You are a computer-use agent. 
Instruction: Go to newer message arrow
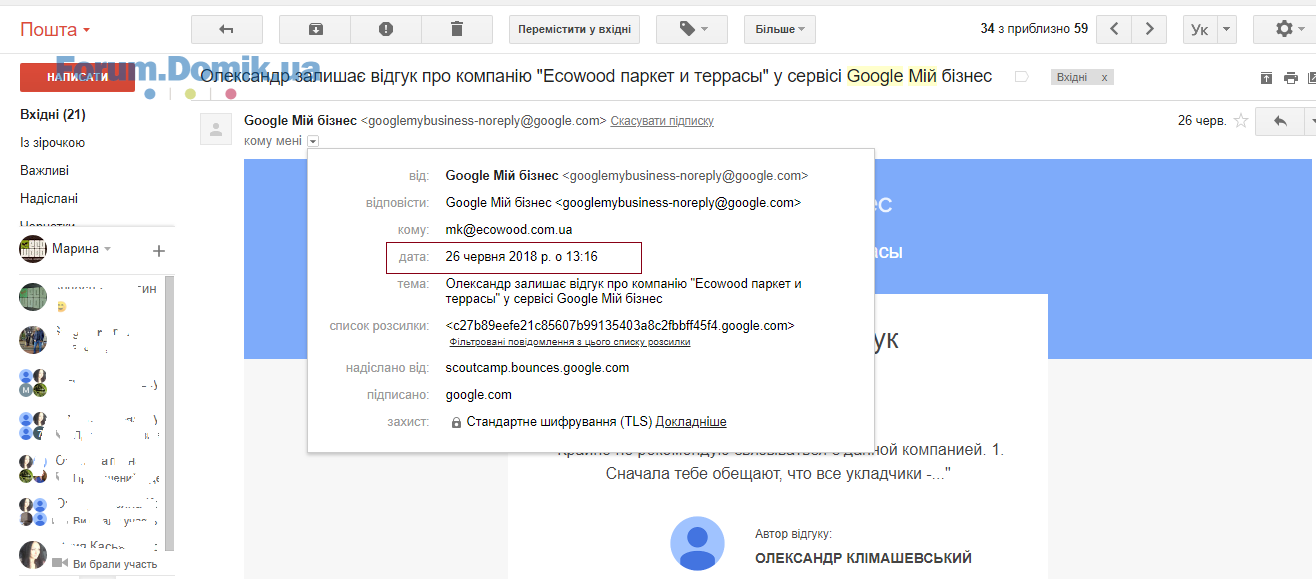click(1114, 29)
